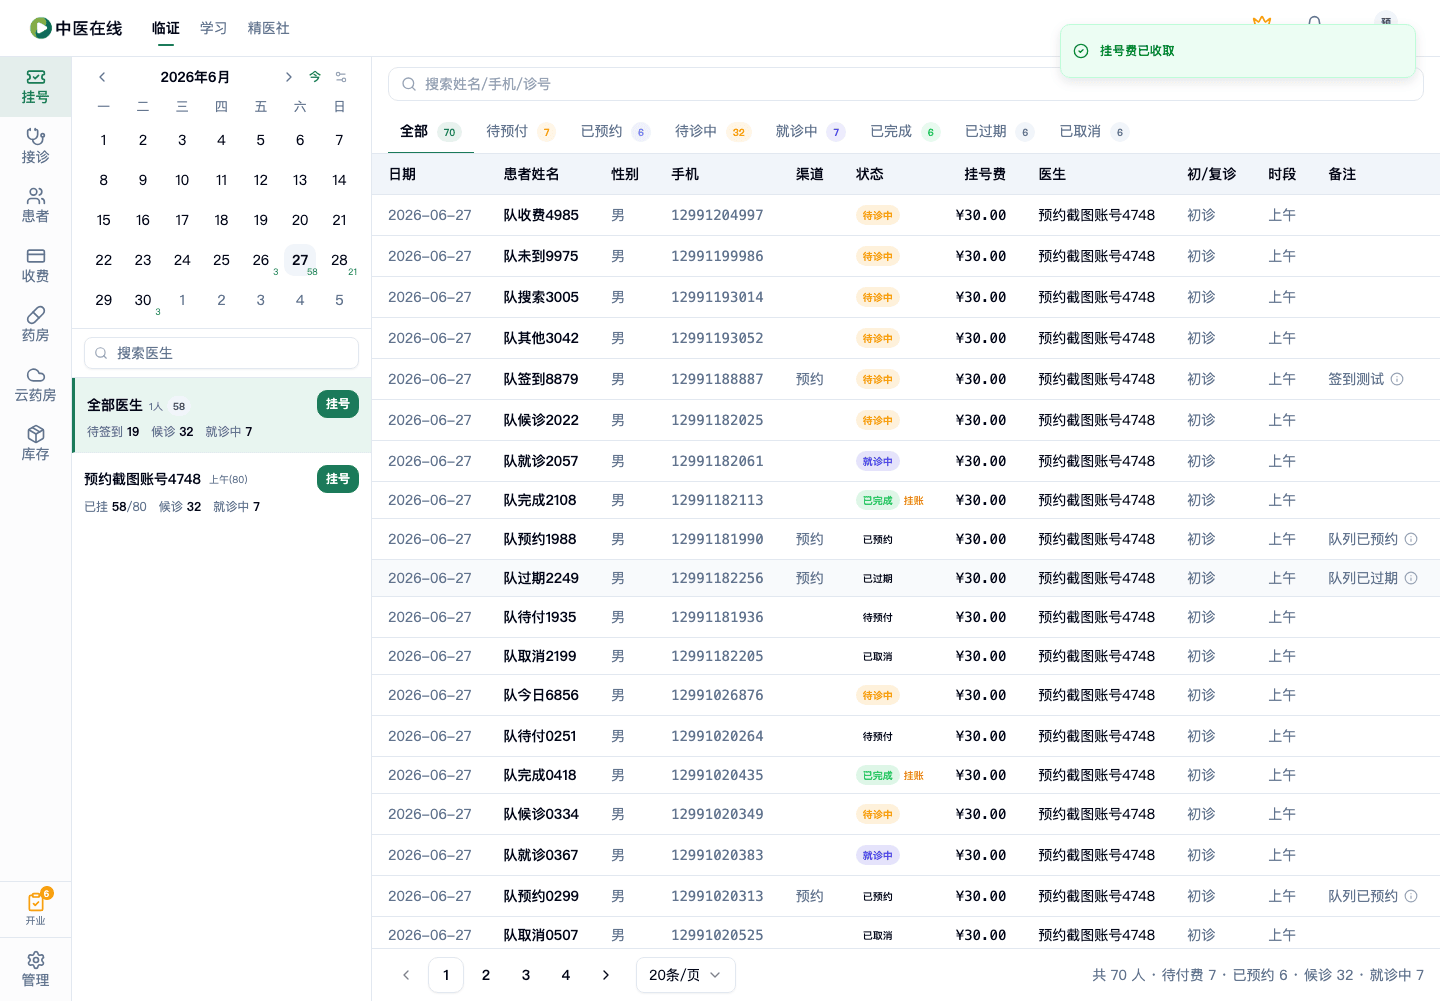
Task: Select June 26 in the calendar
Action: point(261,260)
